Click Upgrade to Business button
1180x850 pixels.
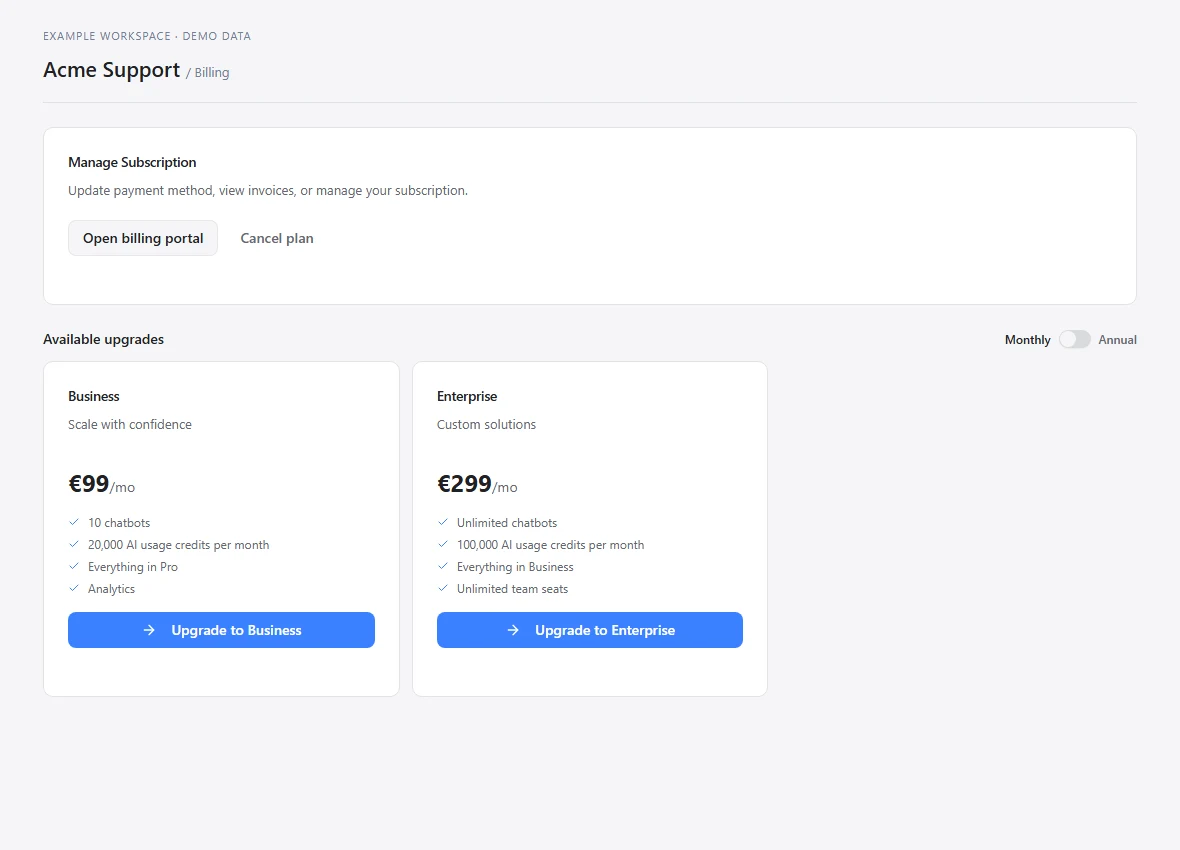click(x=221, y=630)
